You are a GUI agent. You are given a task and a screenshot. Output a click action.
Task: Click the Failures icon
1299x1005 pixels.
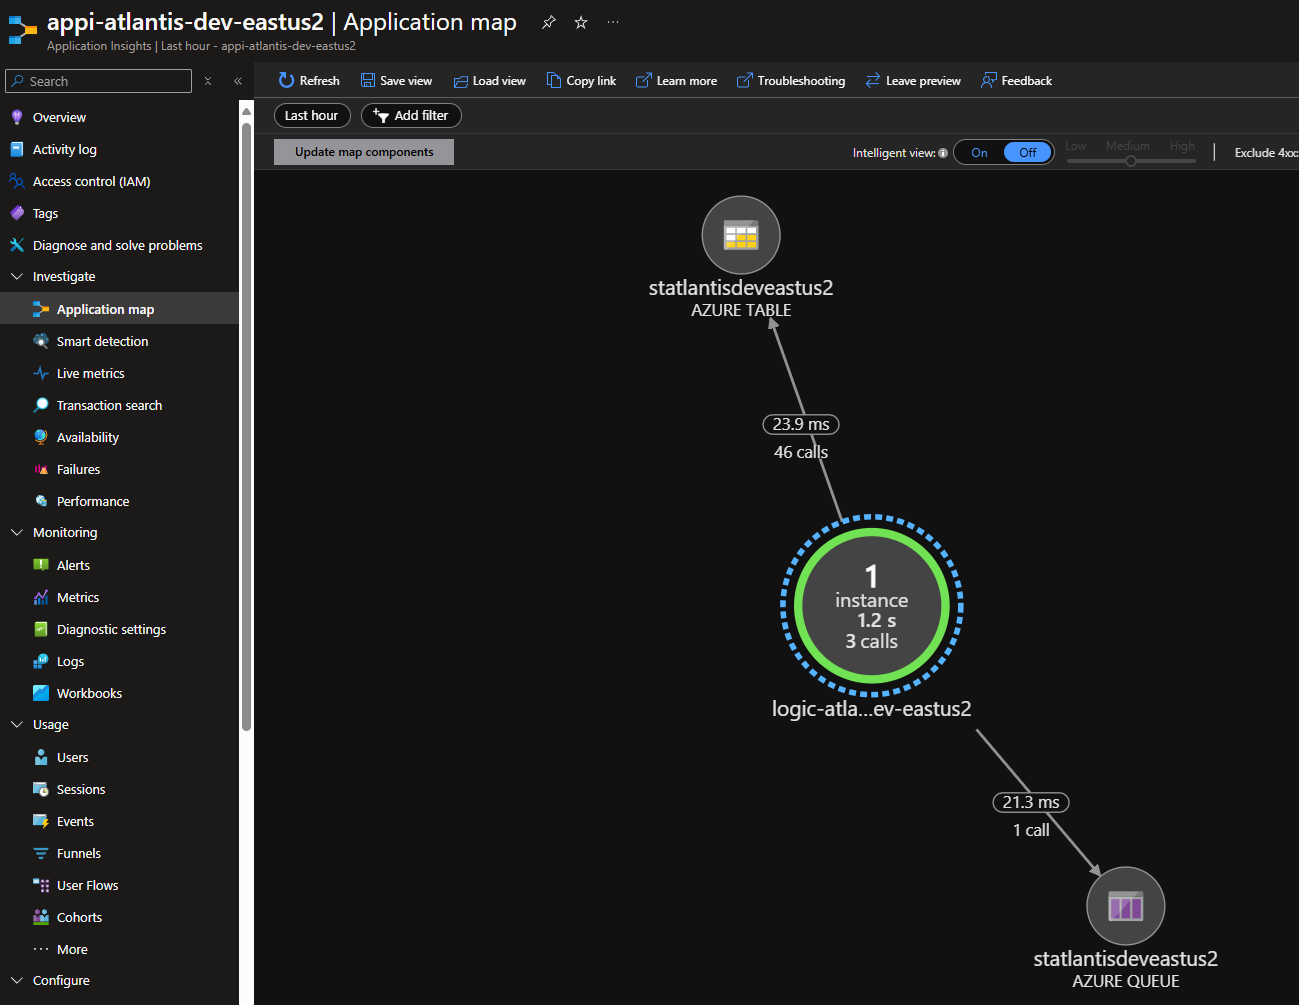41,469
